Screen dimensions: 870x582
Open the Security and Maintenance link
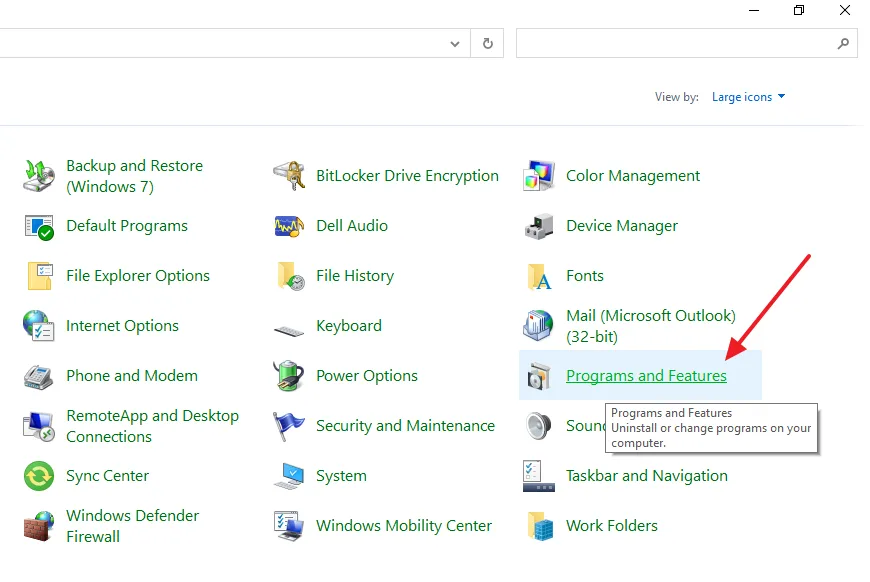(405, 426)
